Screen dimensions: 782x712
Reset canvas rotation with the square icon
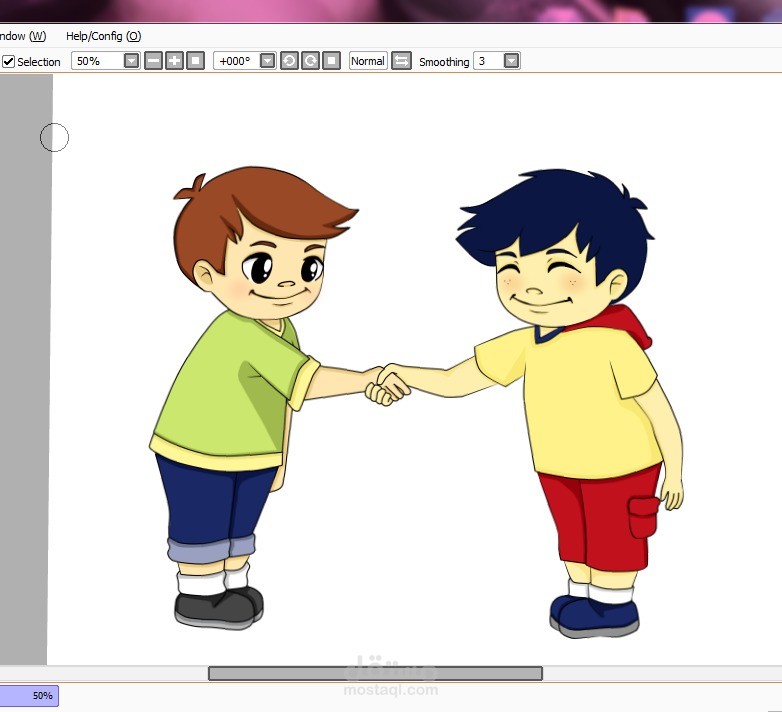tap(331, 61)
